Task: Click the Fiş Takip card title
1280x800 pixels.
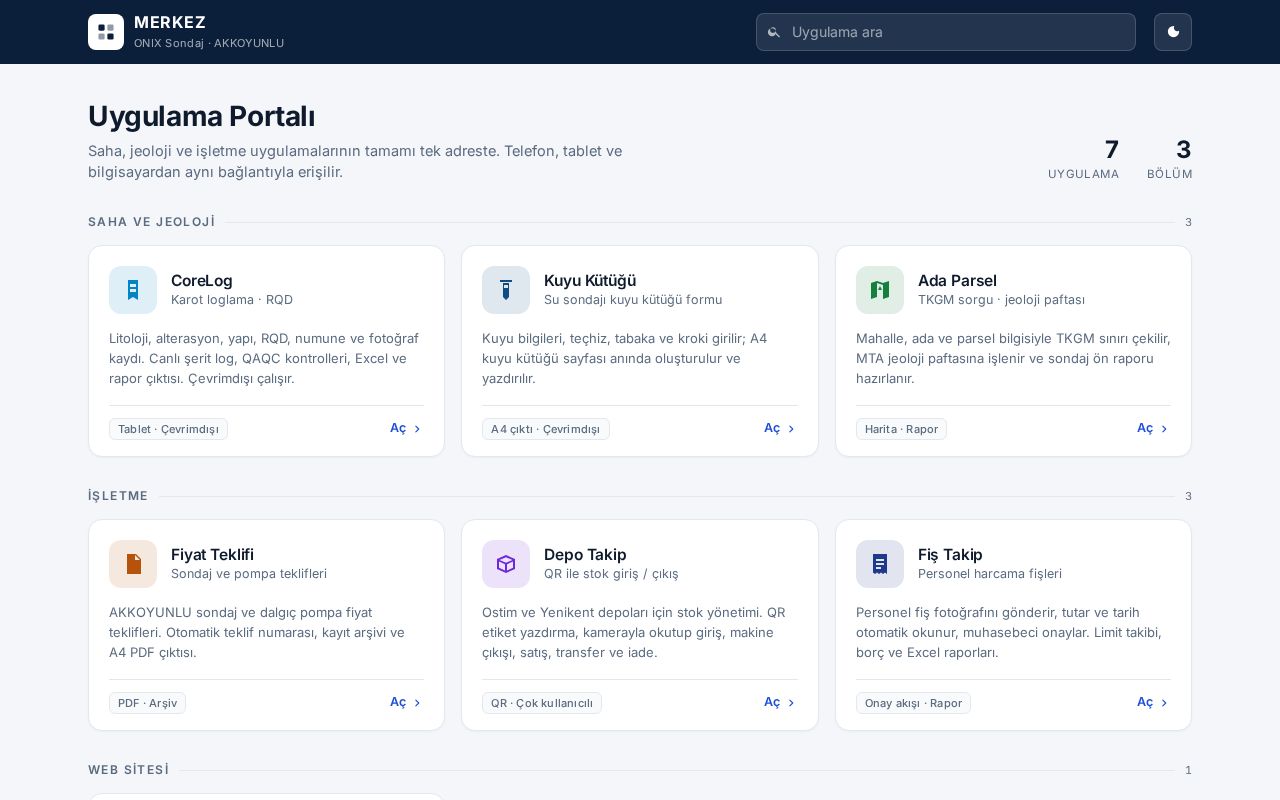Action: (950, 554)
